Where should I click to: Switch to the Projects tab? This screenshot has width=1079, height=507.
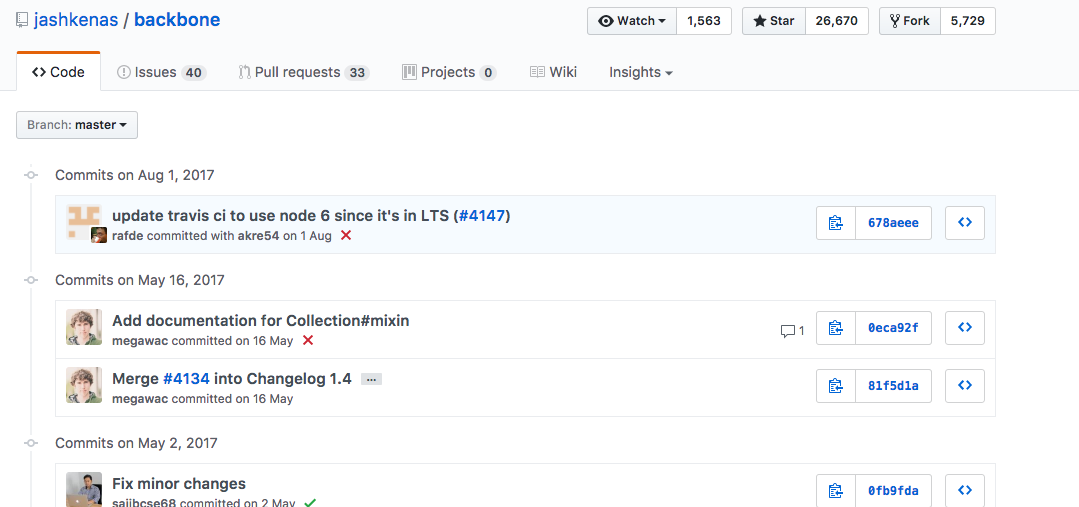449,72
